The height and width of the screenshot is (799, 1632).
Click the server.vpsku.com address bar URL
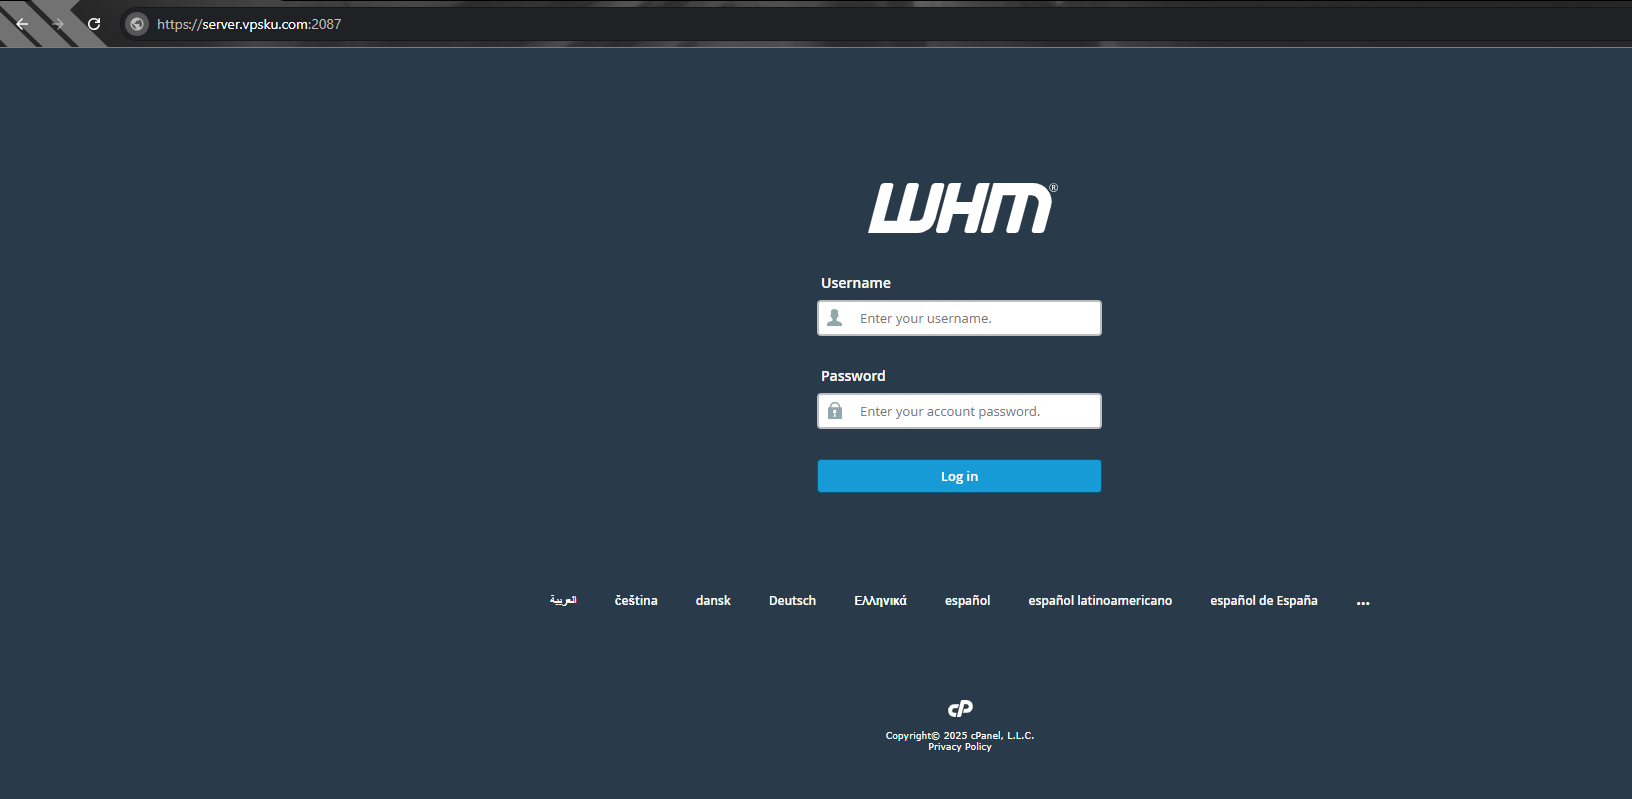point(249,24)
